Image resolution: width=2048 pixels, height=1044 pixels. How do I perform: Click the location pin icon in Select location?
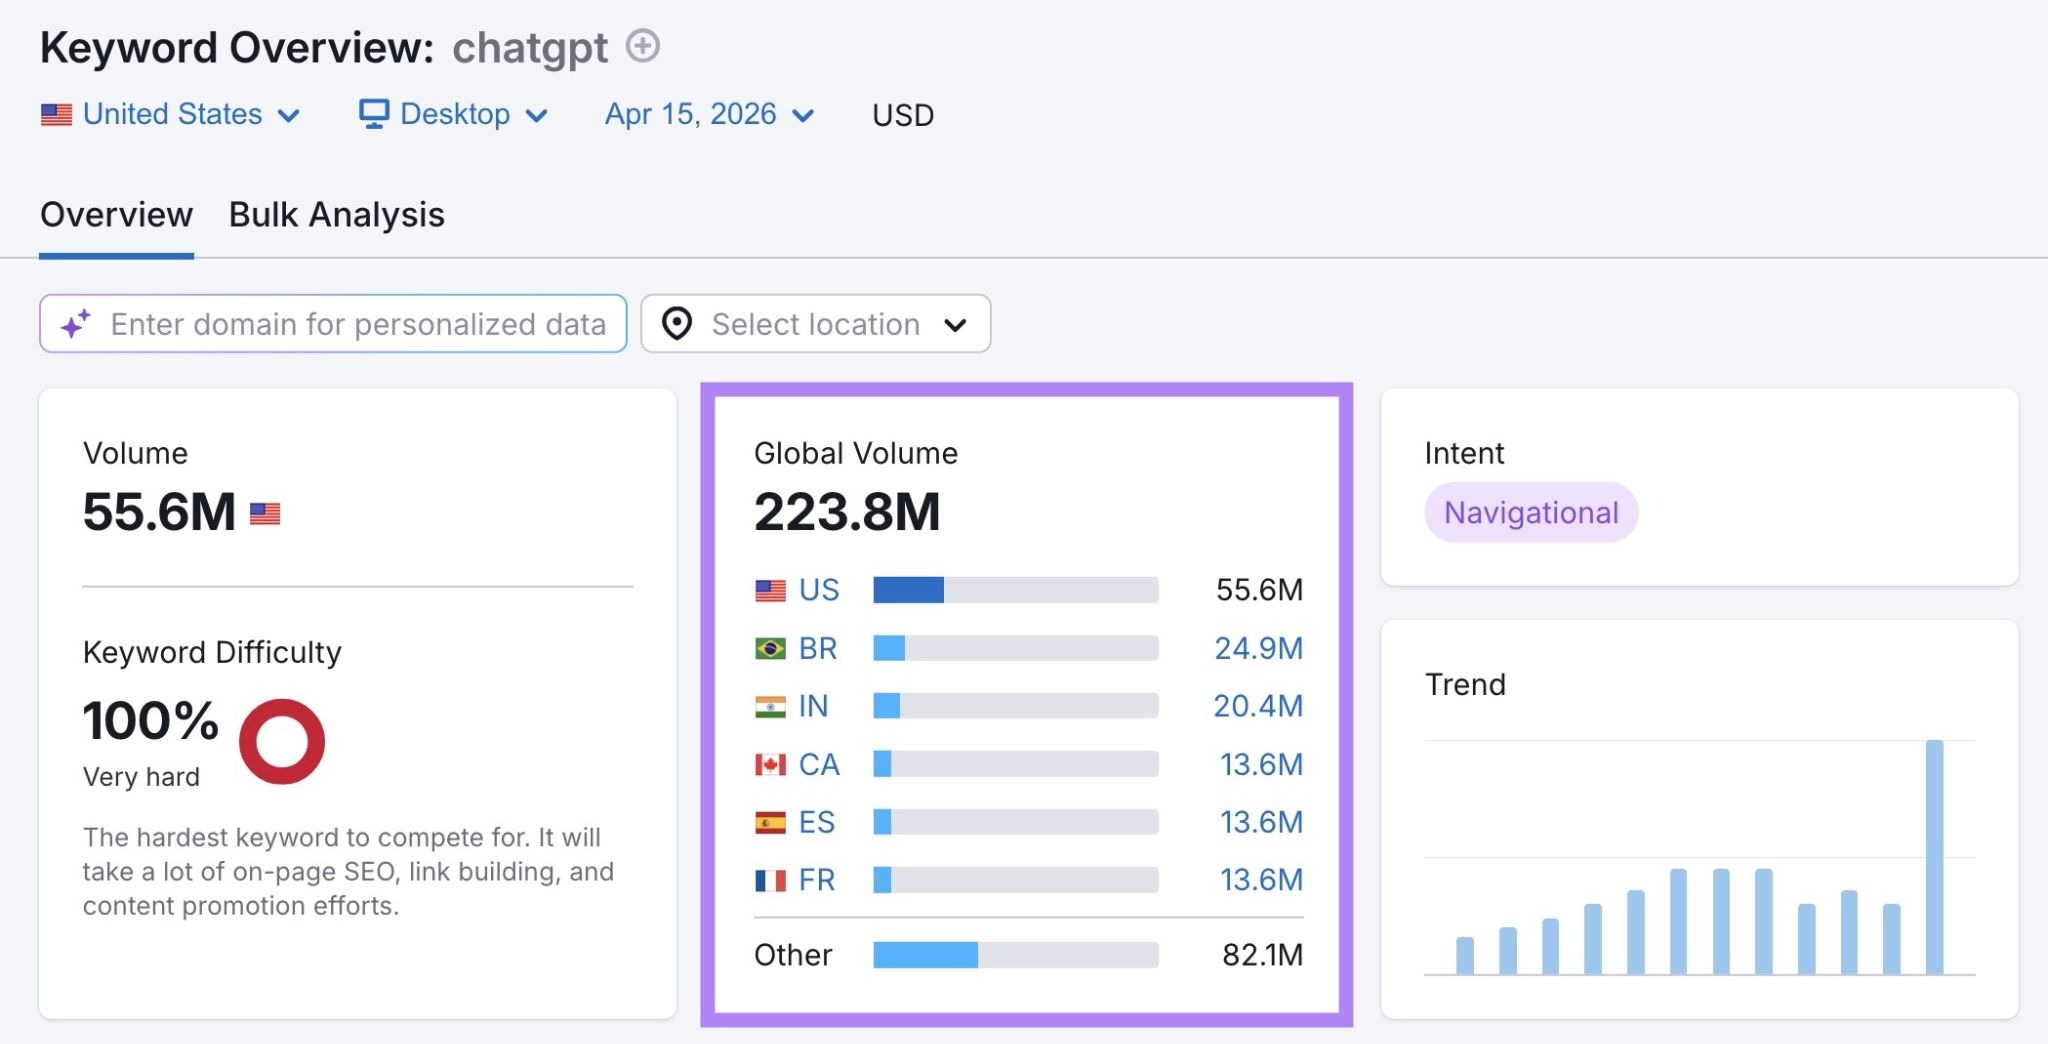click(x=676, y=323)
